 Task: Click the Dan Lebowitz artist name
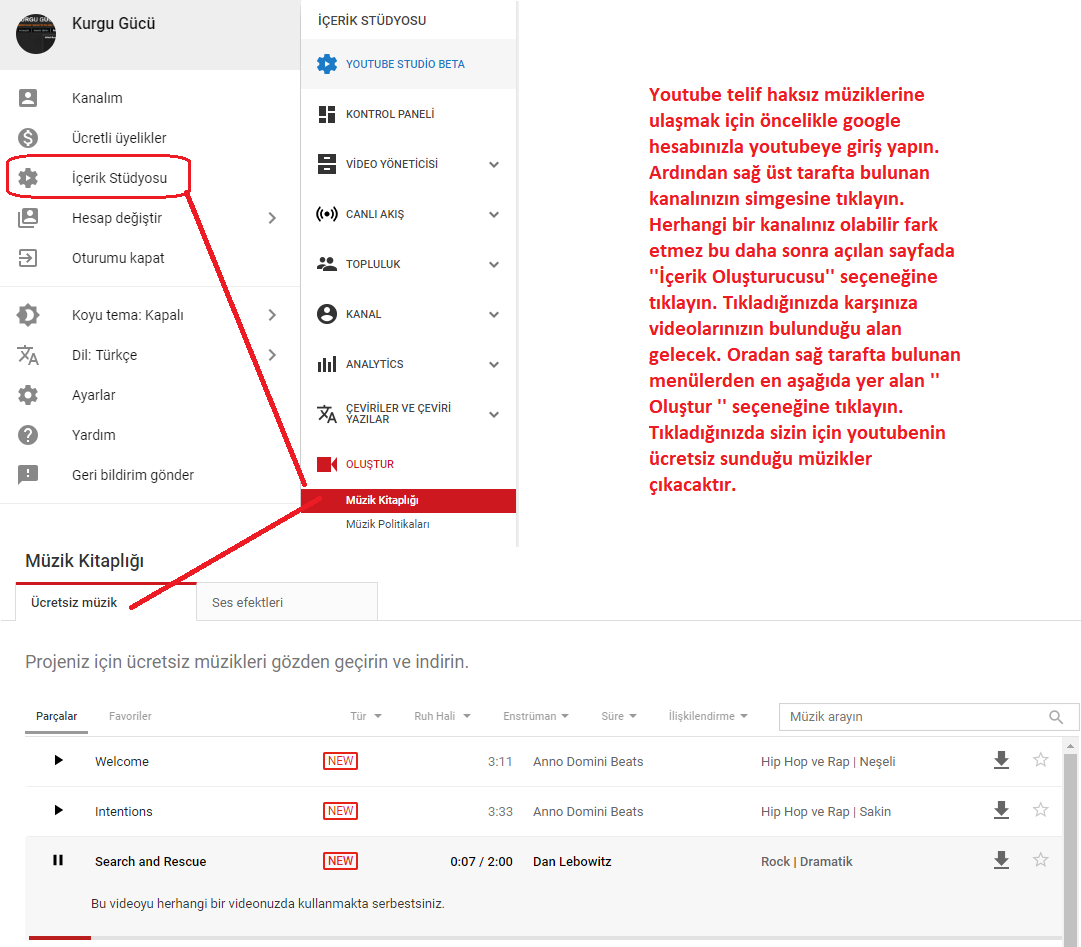(x=572, y=862)
